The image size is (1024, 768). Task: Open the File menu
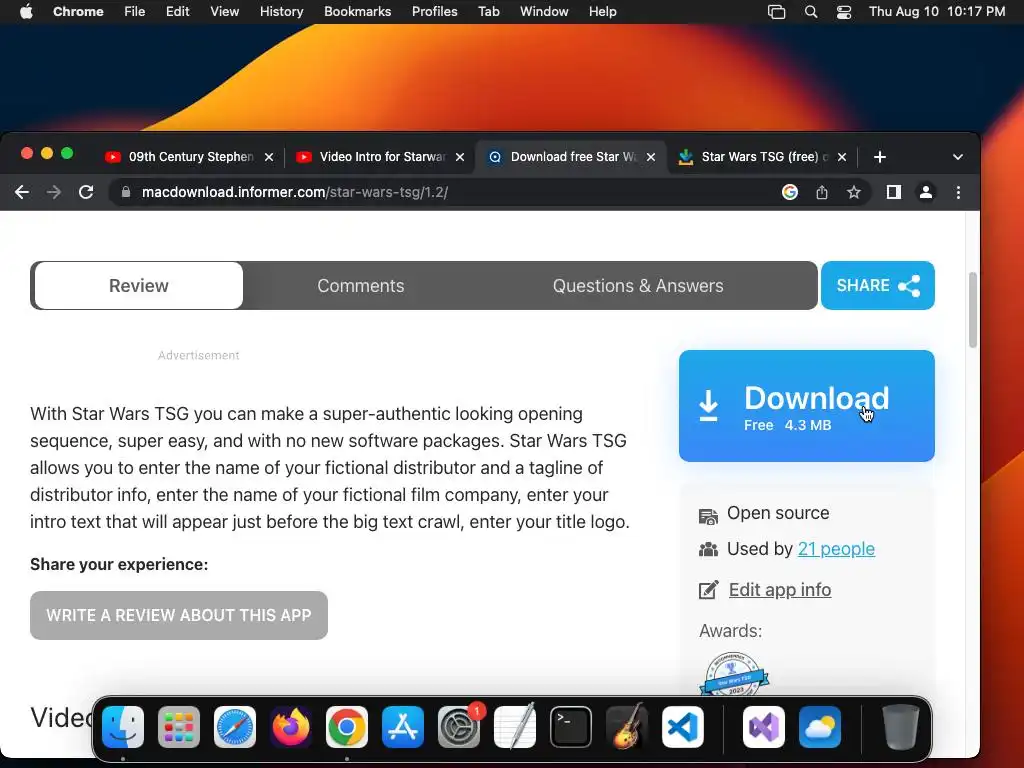(135, 11)
